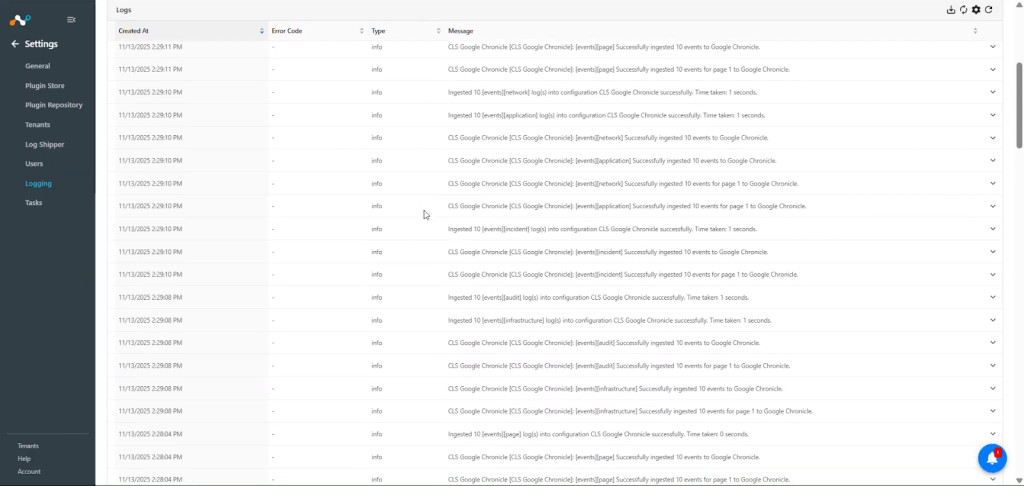Screen dimensions: 1024x486
Task: Expand the 'Ingested 10 [events][incident] log(s)' row
Action: 993,229
